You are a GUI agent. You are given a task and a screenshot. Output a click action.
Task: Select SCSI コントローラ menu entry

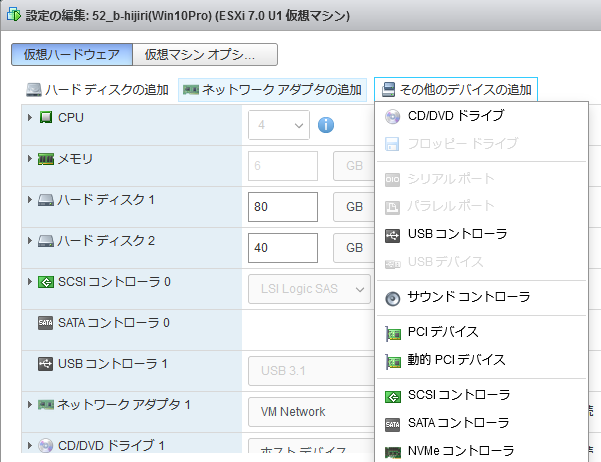click(481, 395)
